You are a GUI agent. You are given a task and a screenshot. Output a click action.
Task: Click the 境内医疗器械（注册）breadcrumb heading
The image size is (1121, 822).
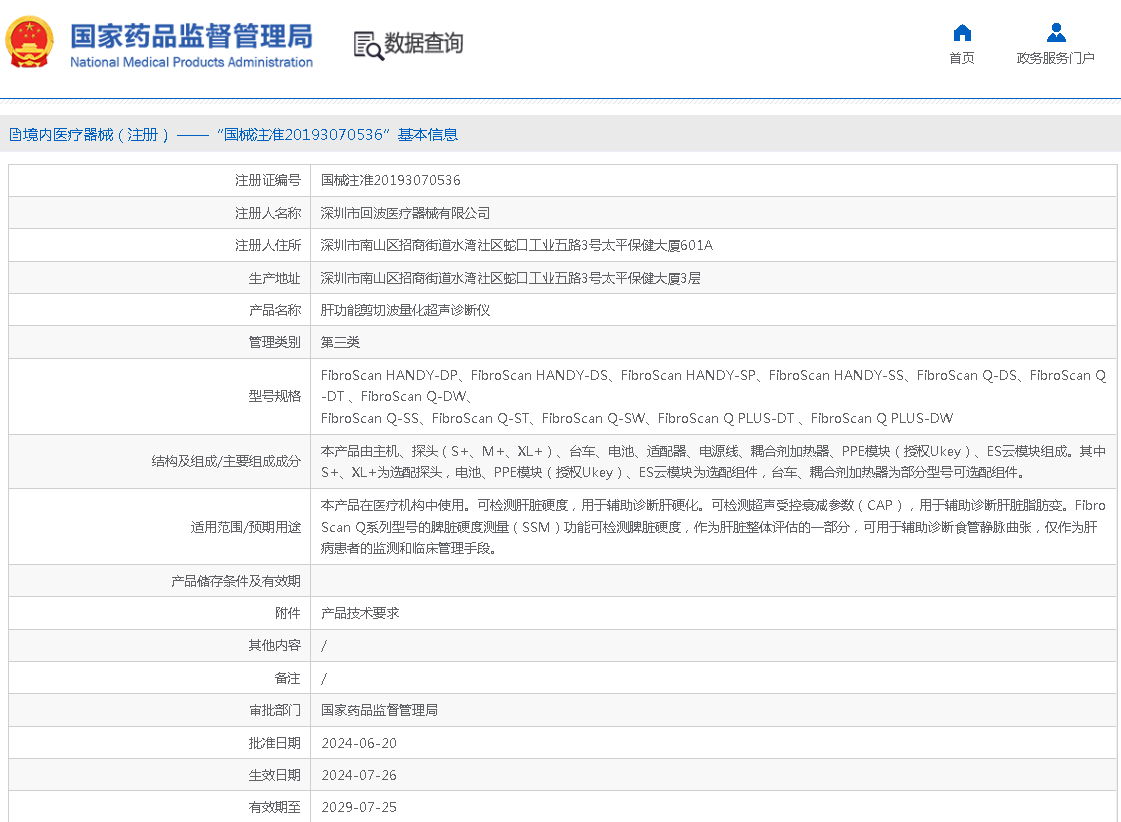tap(233, 134)
